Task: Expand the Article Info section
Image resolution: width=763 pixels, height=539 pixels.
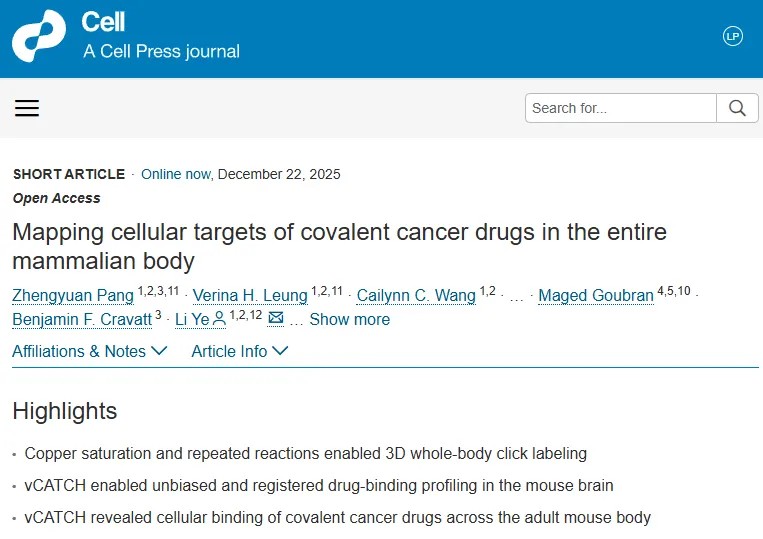Action: [x=239, y=351]
